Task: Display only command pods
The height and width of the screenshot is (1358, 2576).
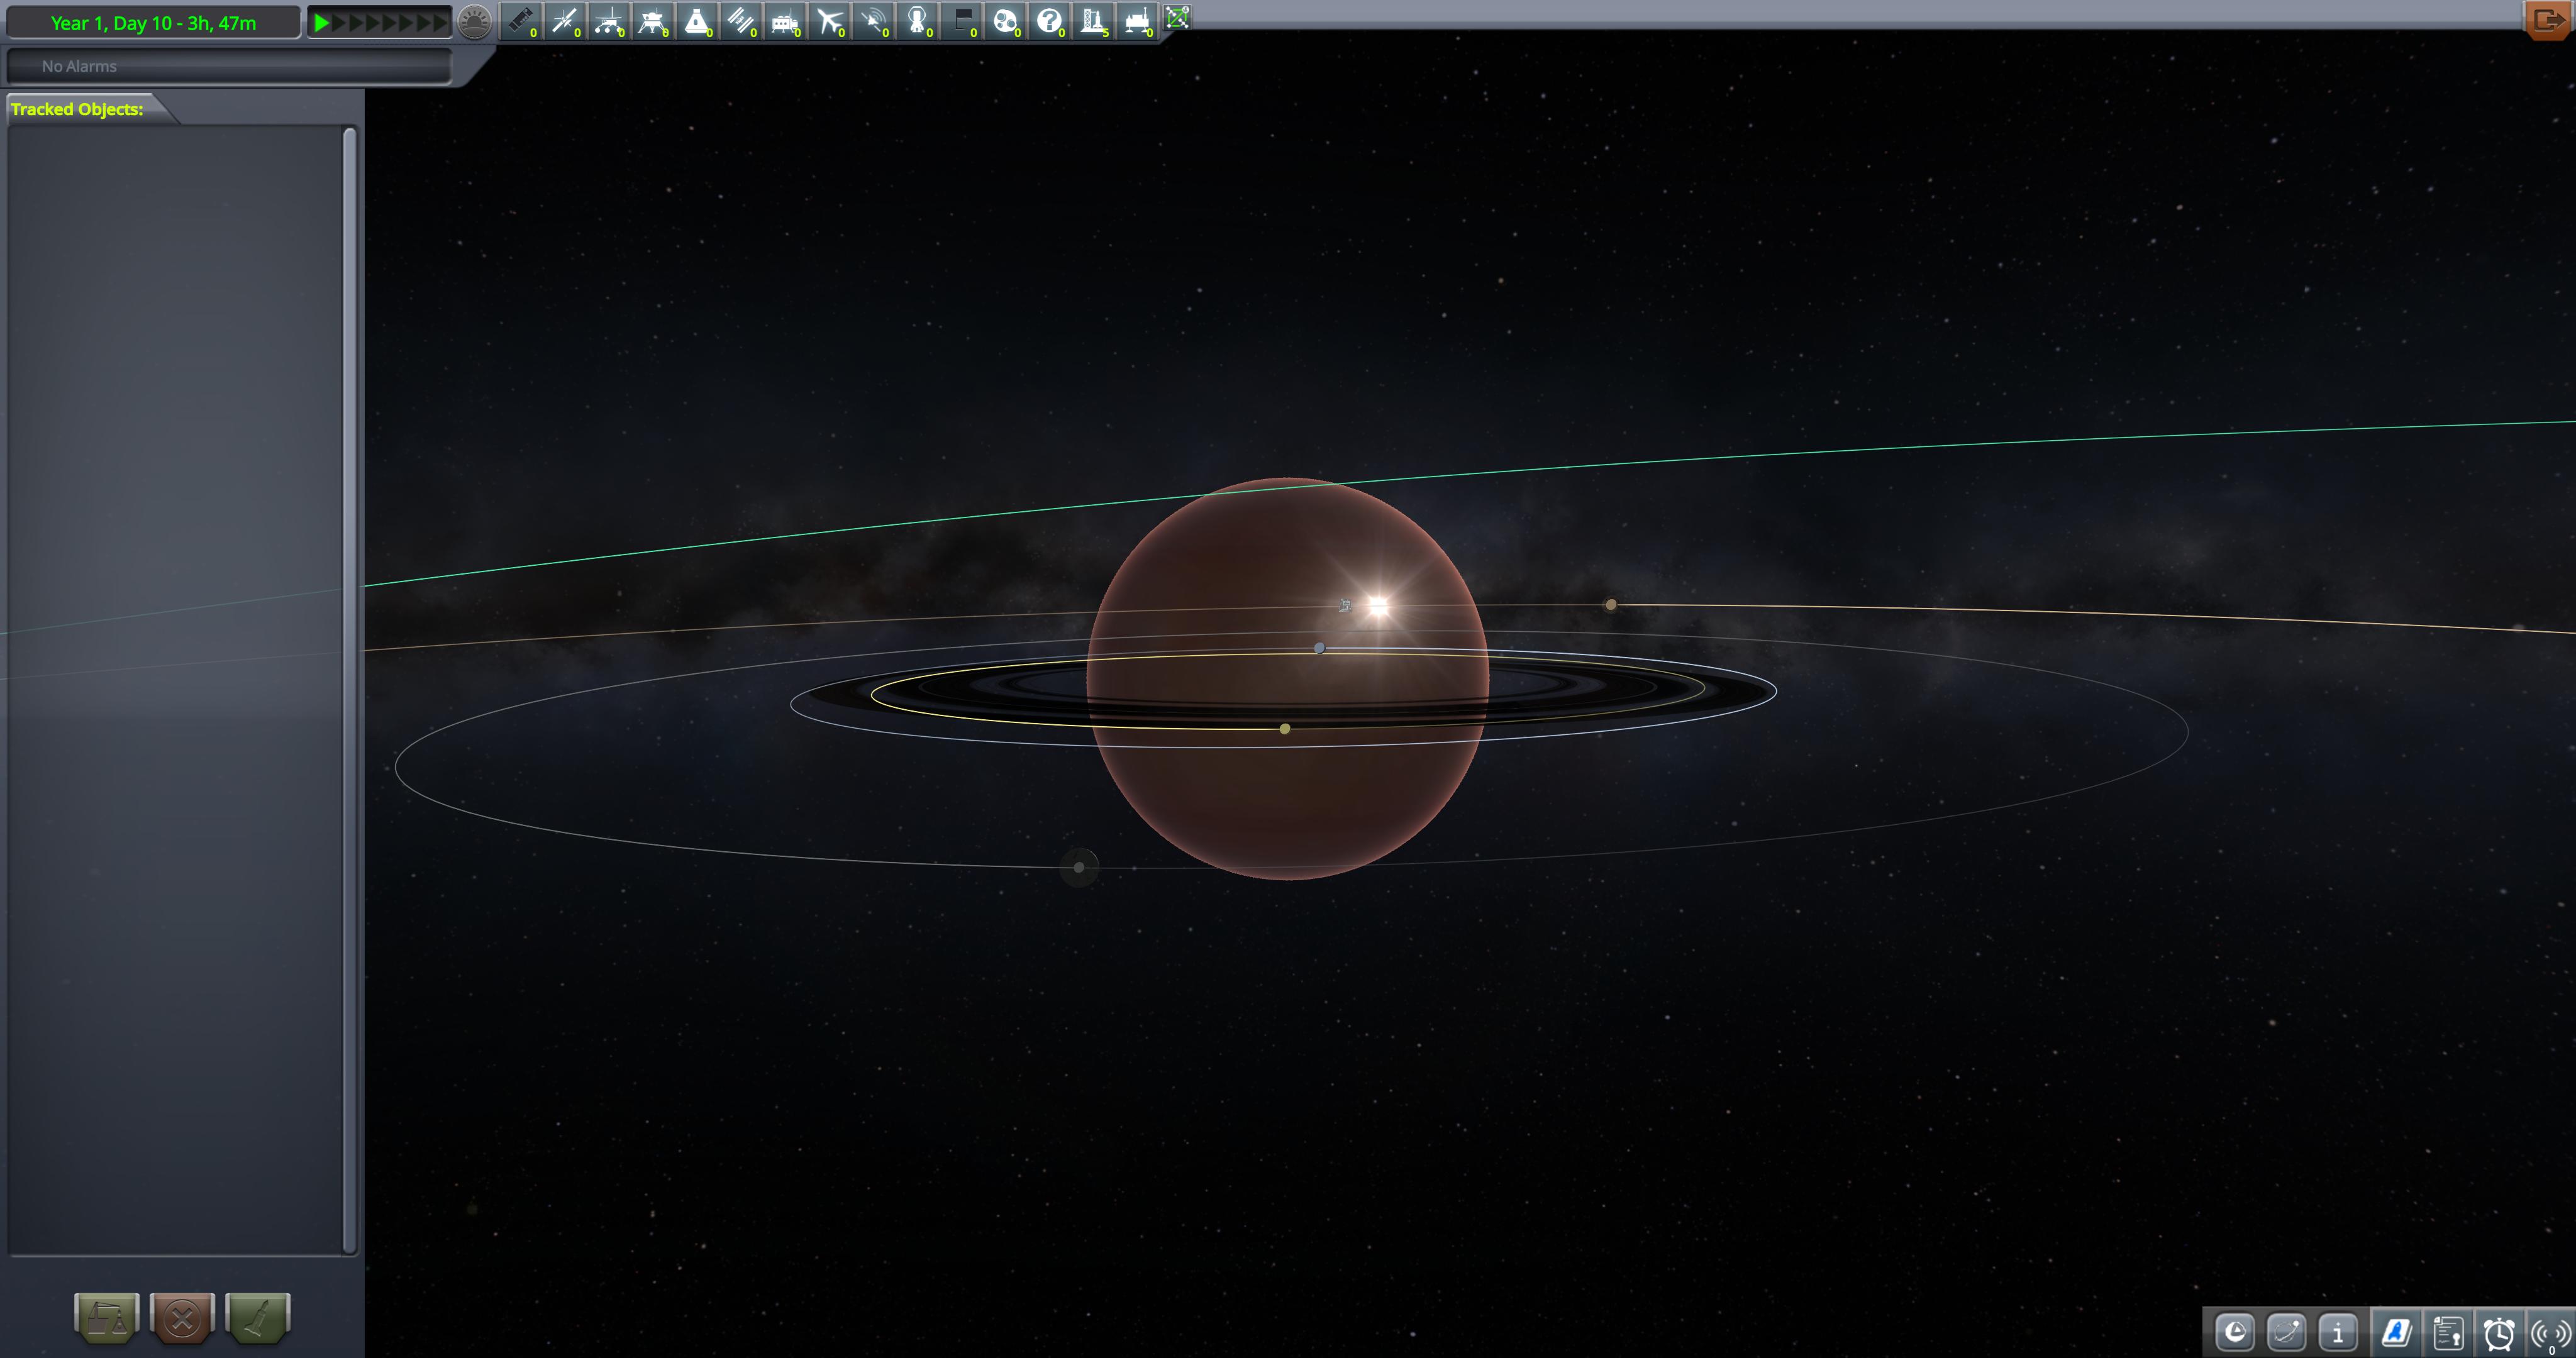Action: tap(698, 21)
